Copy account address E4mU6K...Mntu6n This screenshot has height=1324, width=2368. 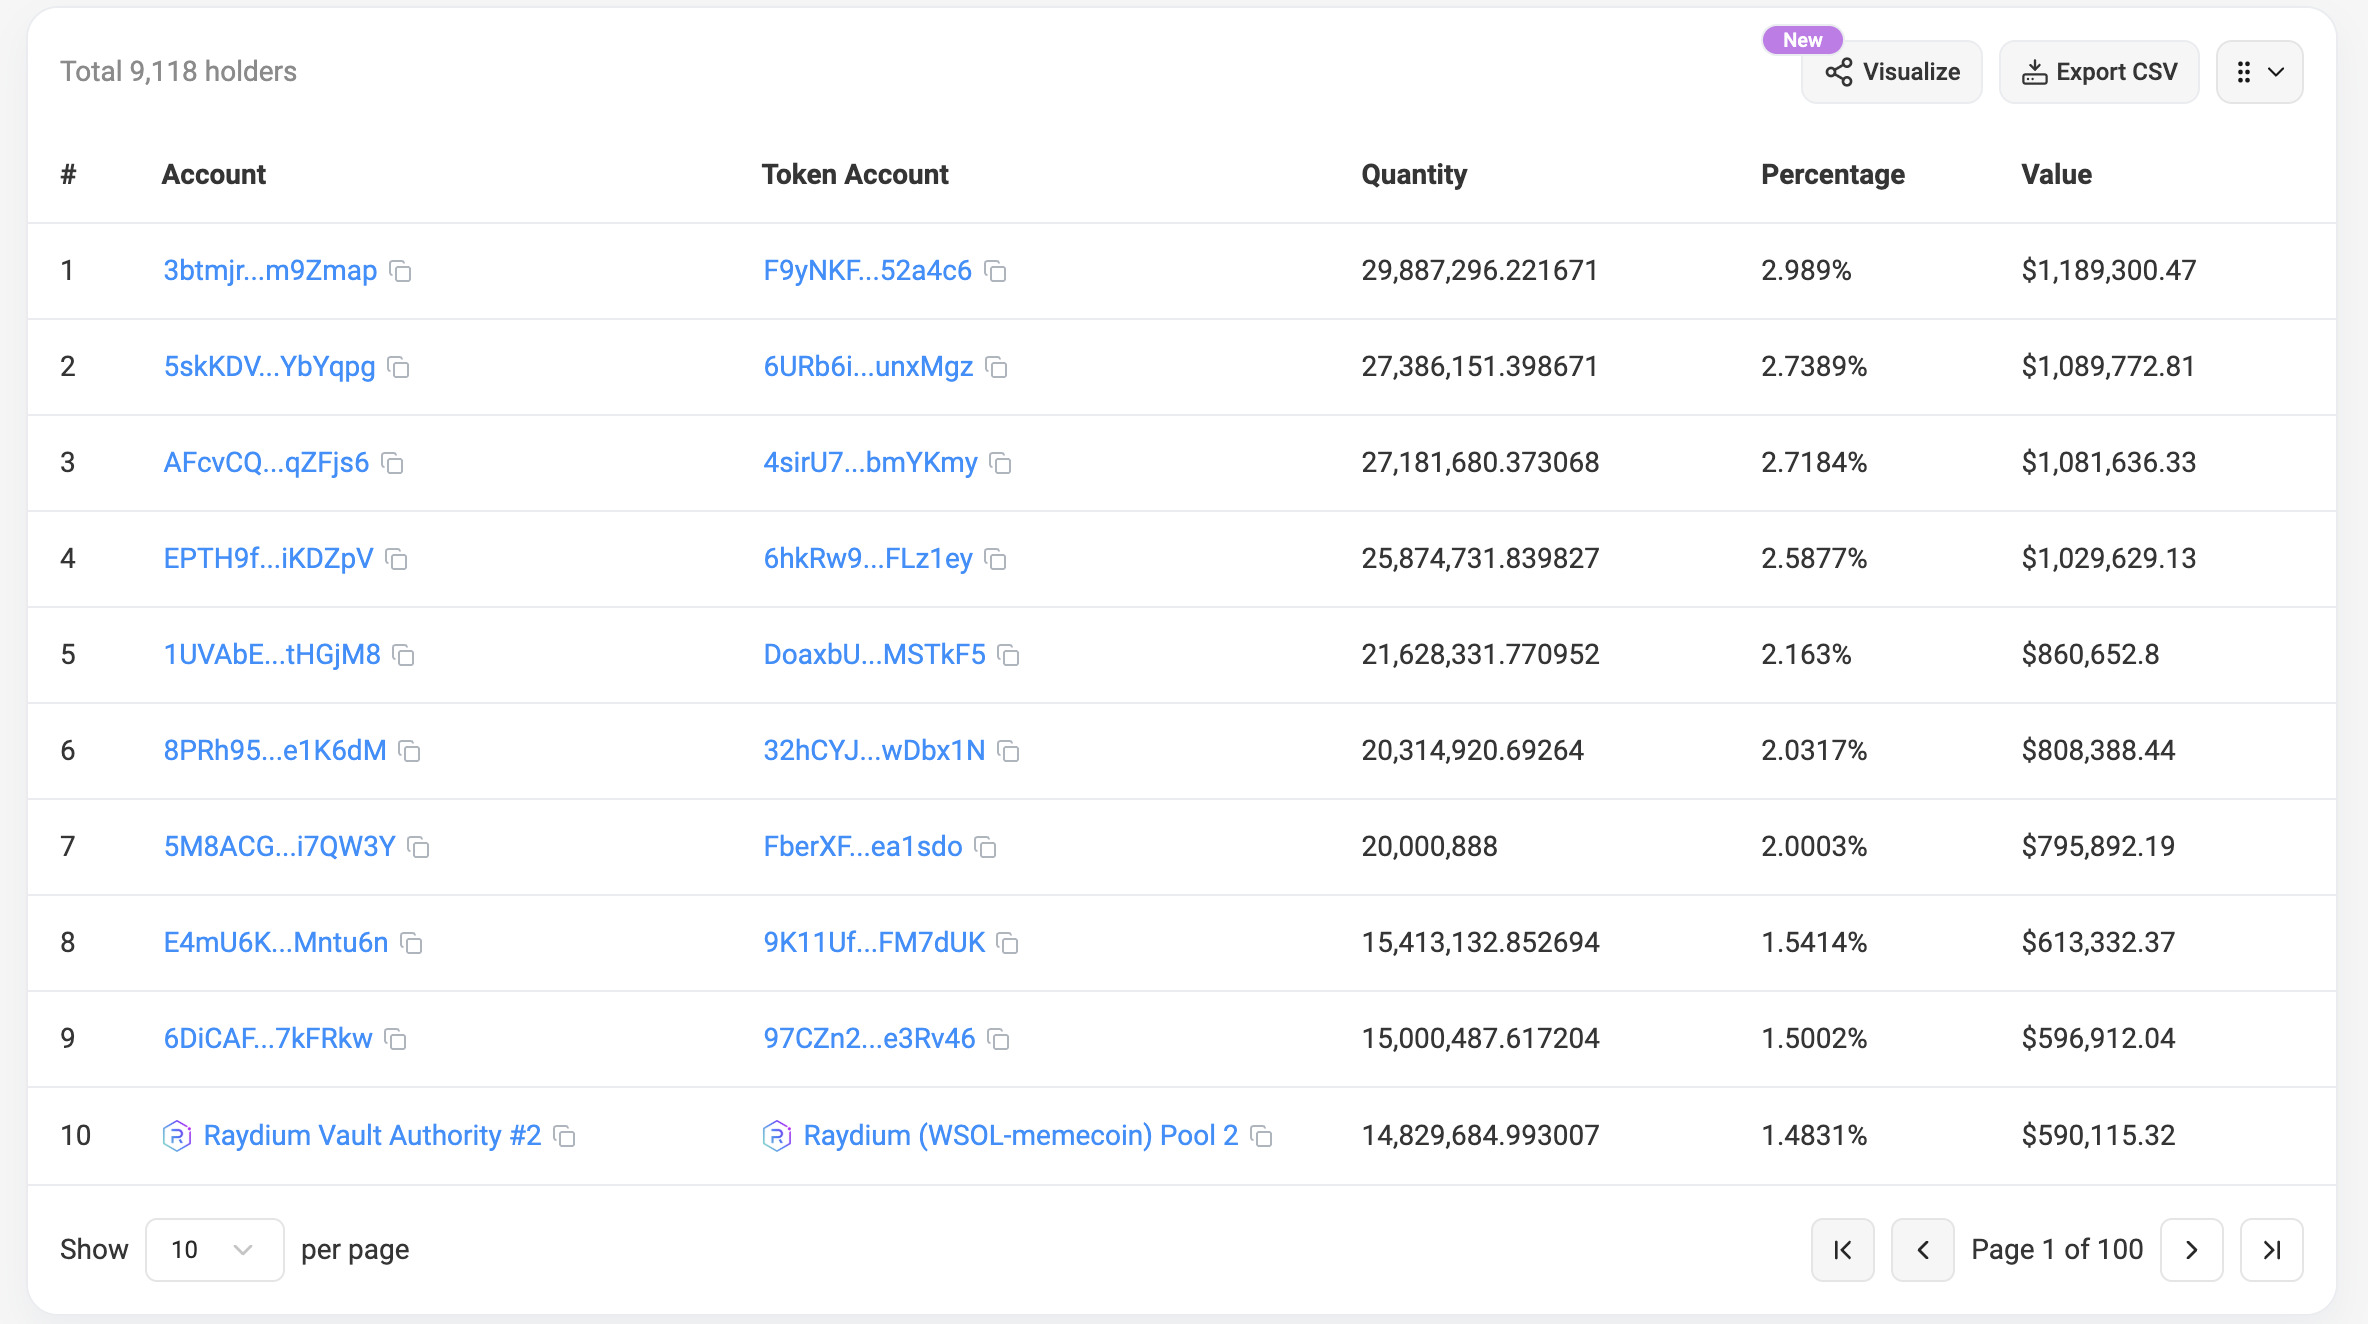411,943
